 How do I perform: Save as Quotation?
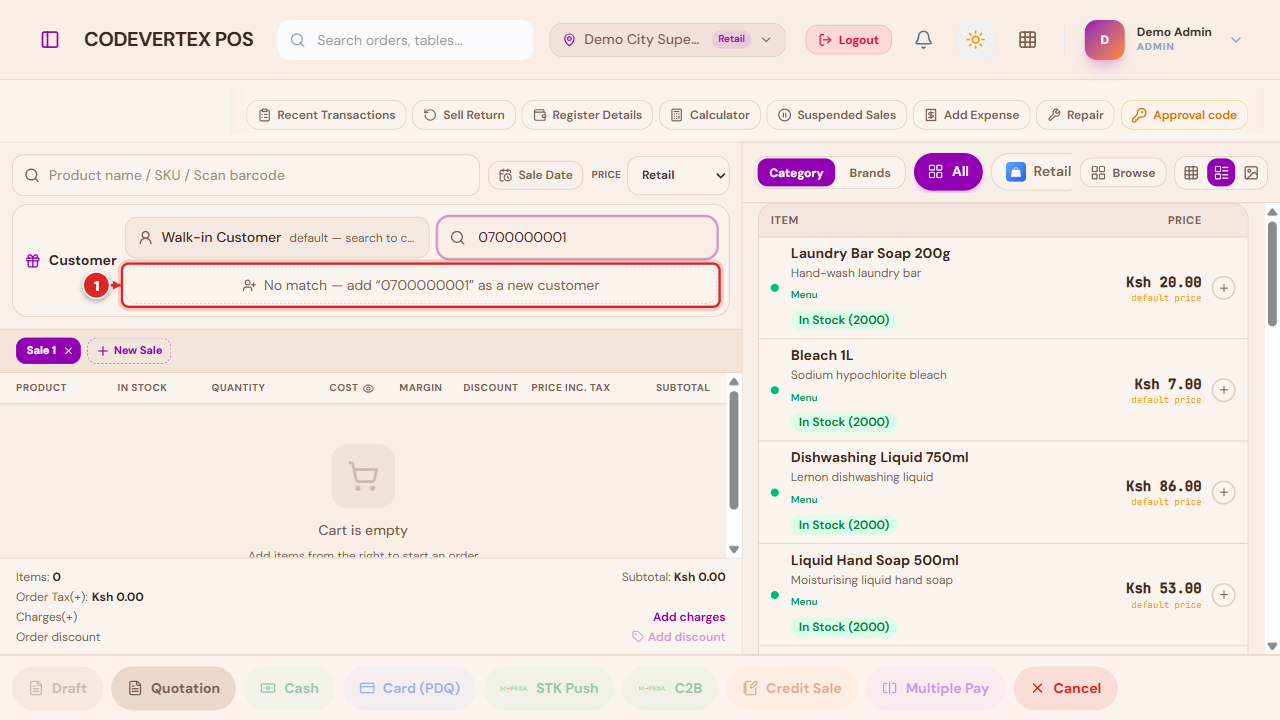[x=173, y=688]
